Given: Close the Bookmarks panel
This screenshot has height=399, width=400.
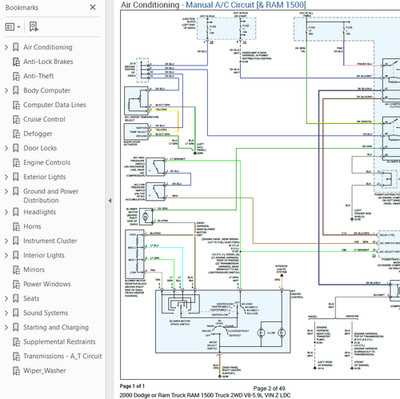Looking at the screenshot, I should [x=93, y=7].
